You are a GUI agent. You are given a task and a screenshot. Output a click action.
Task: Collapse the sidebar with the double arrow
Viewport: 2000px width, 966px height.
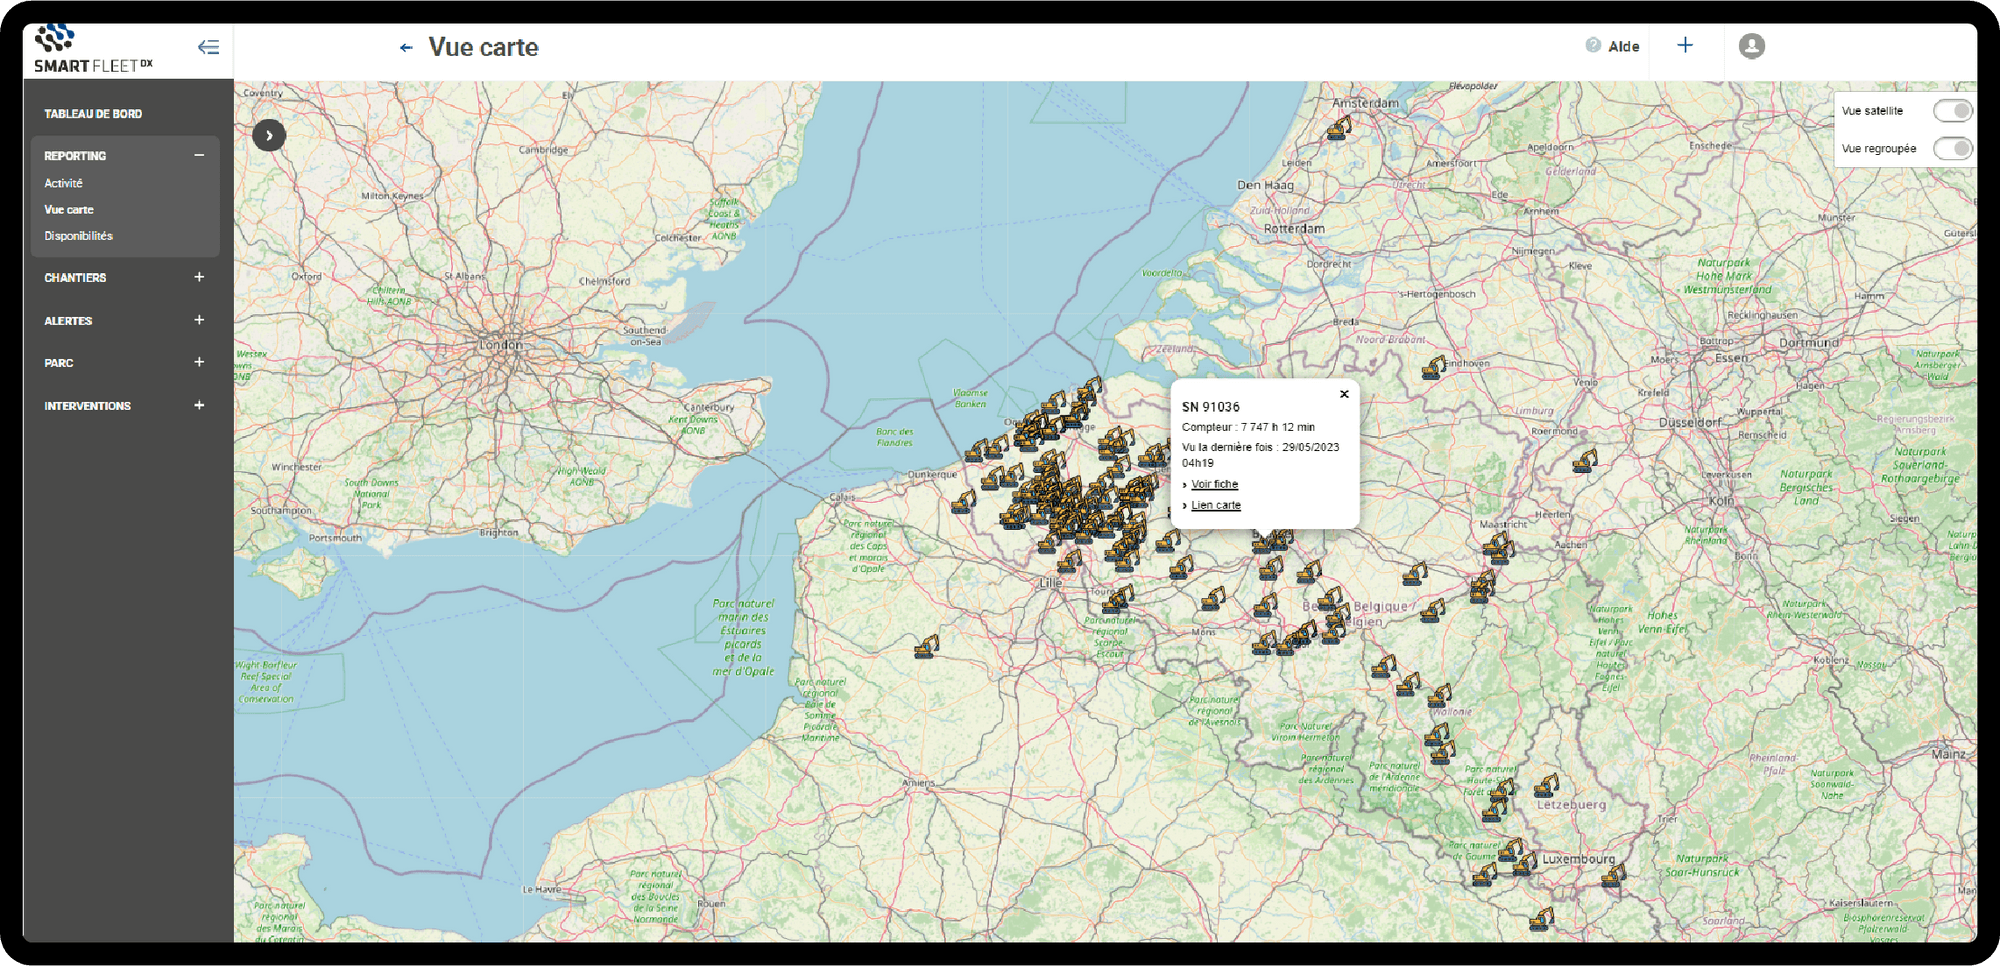[x=208, y=45]
